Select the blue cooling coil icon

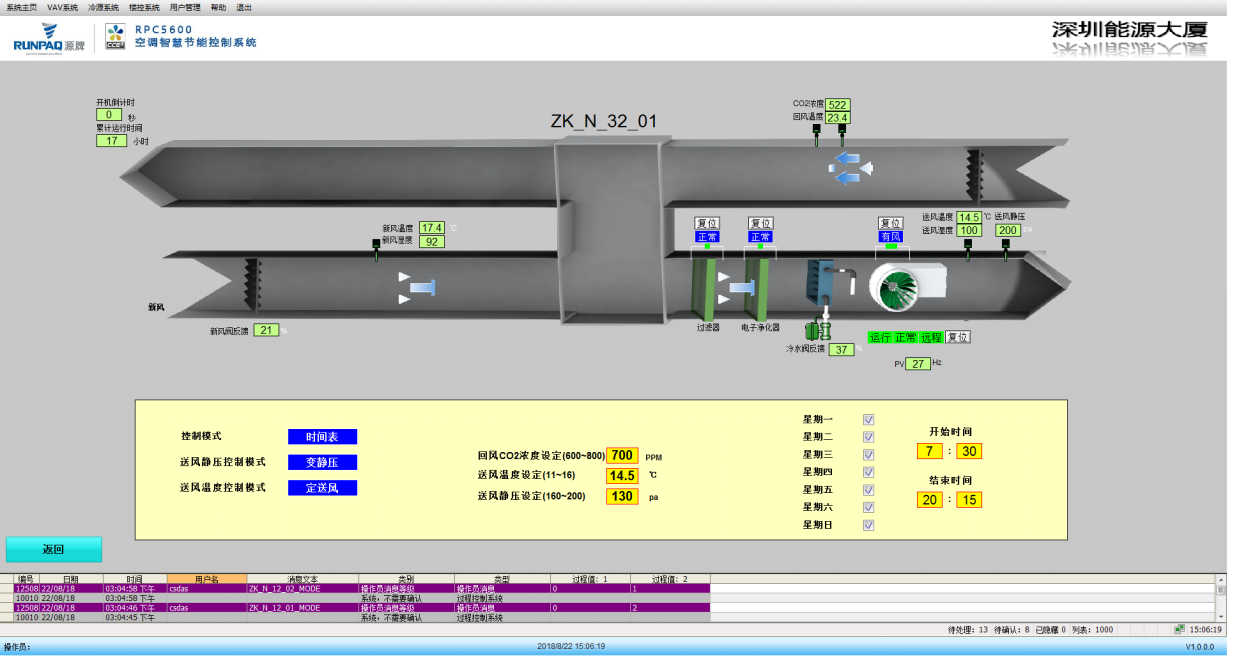820,281
